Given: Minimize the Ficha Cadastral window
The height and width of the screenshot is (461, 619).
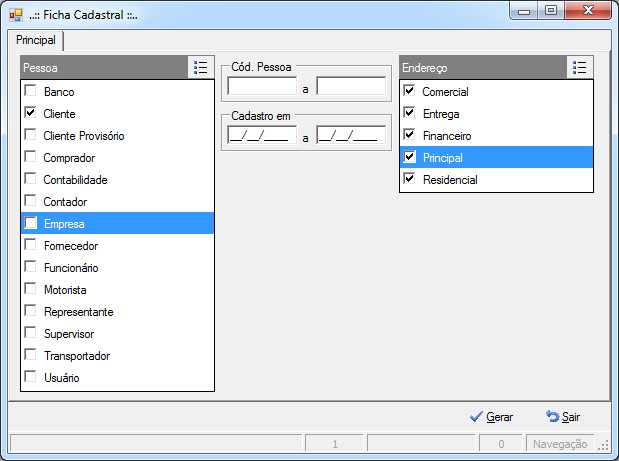Looking at the screenshot, I should click(x=523, y=11).
